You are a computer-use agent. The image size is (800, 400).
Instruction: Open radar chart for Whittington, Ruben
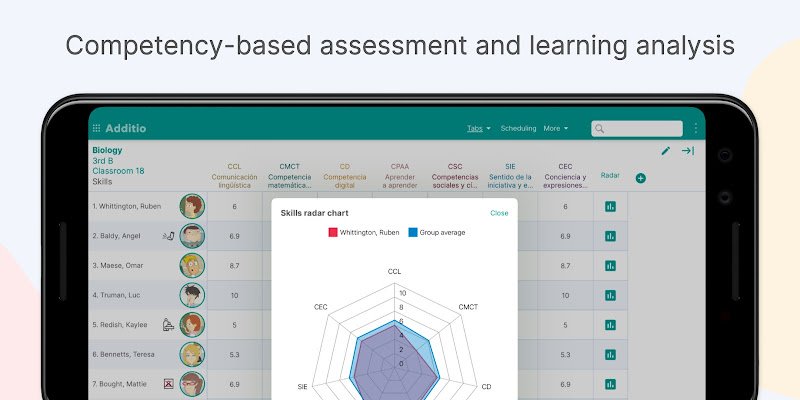[x=610, y=207]
